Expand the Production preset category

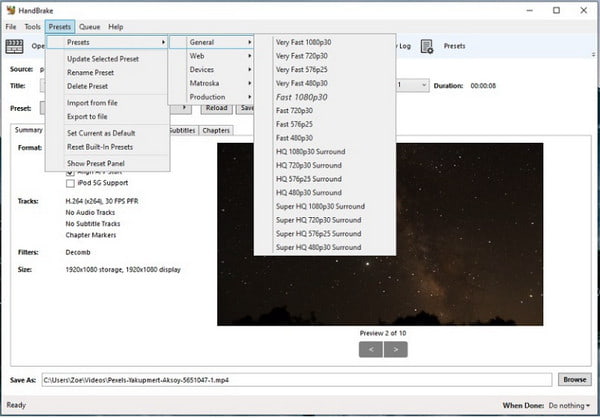click(x=211, y=97)
